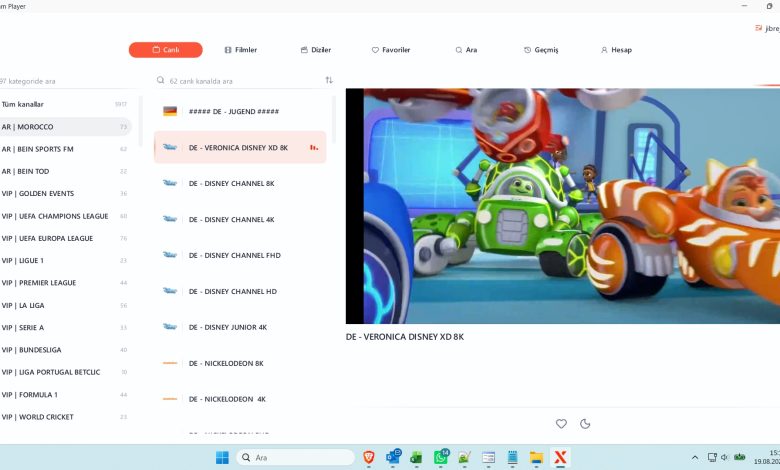
Task: Switch to the Diziler tab
Action: coord(316,50)
